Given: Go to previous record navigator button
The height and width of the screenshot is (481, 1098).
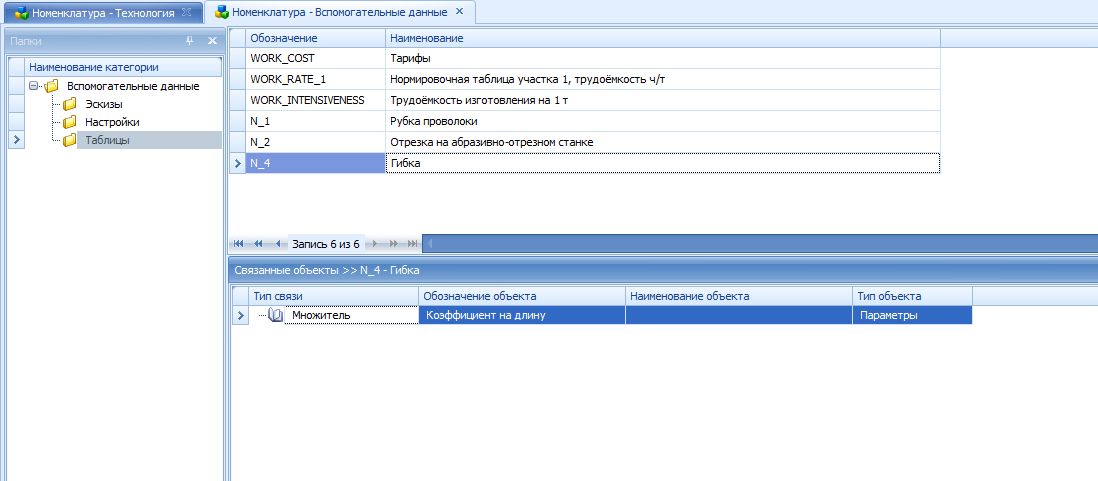Looking at the screenshot, I should [x=277, y=244].
